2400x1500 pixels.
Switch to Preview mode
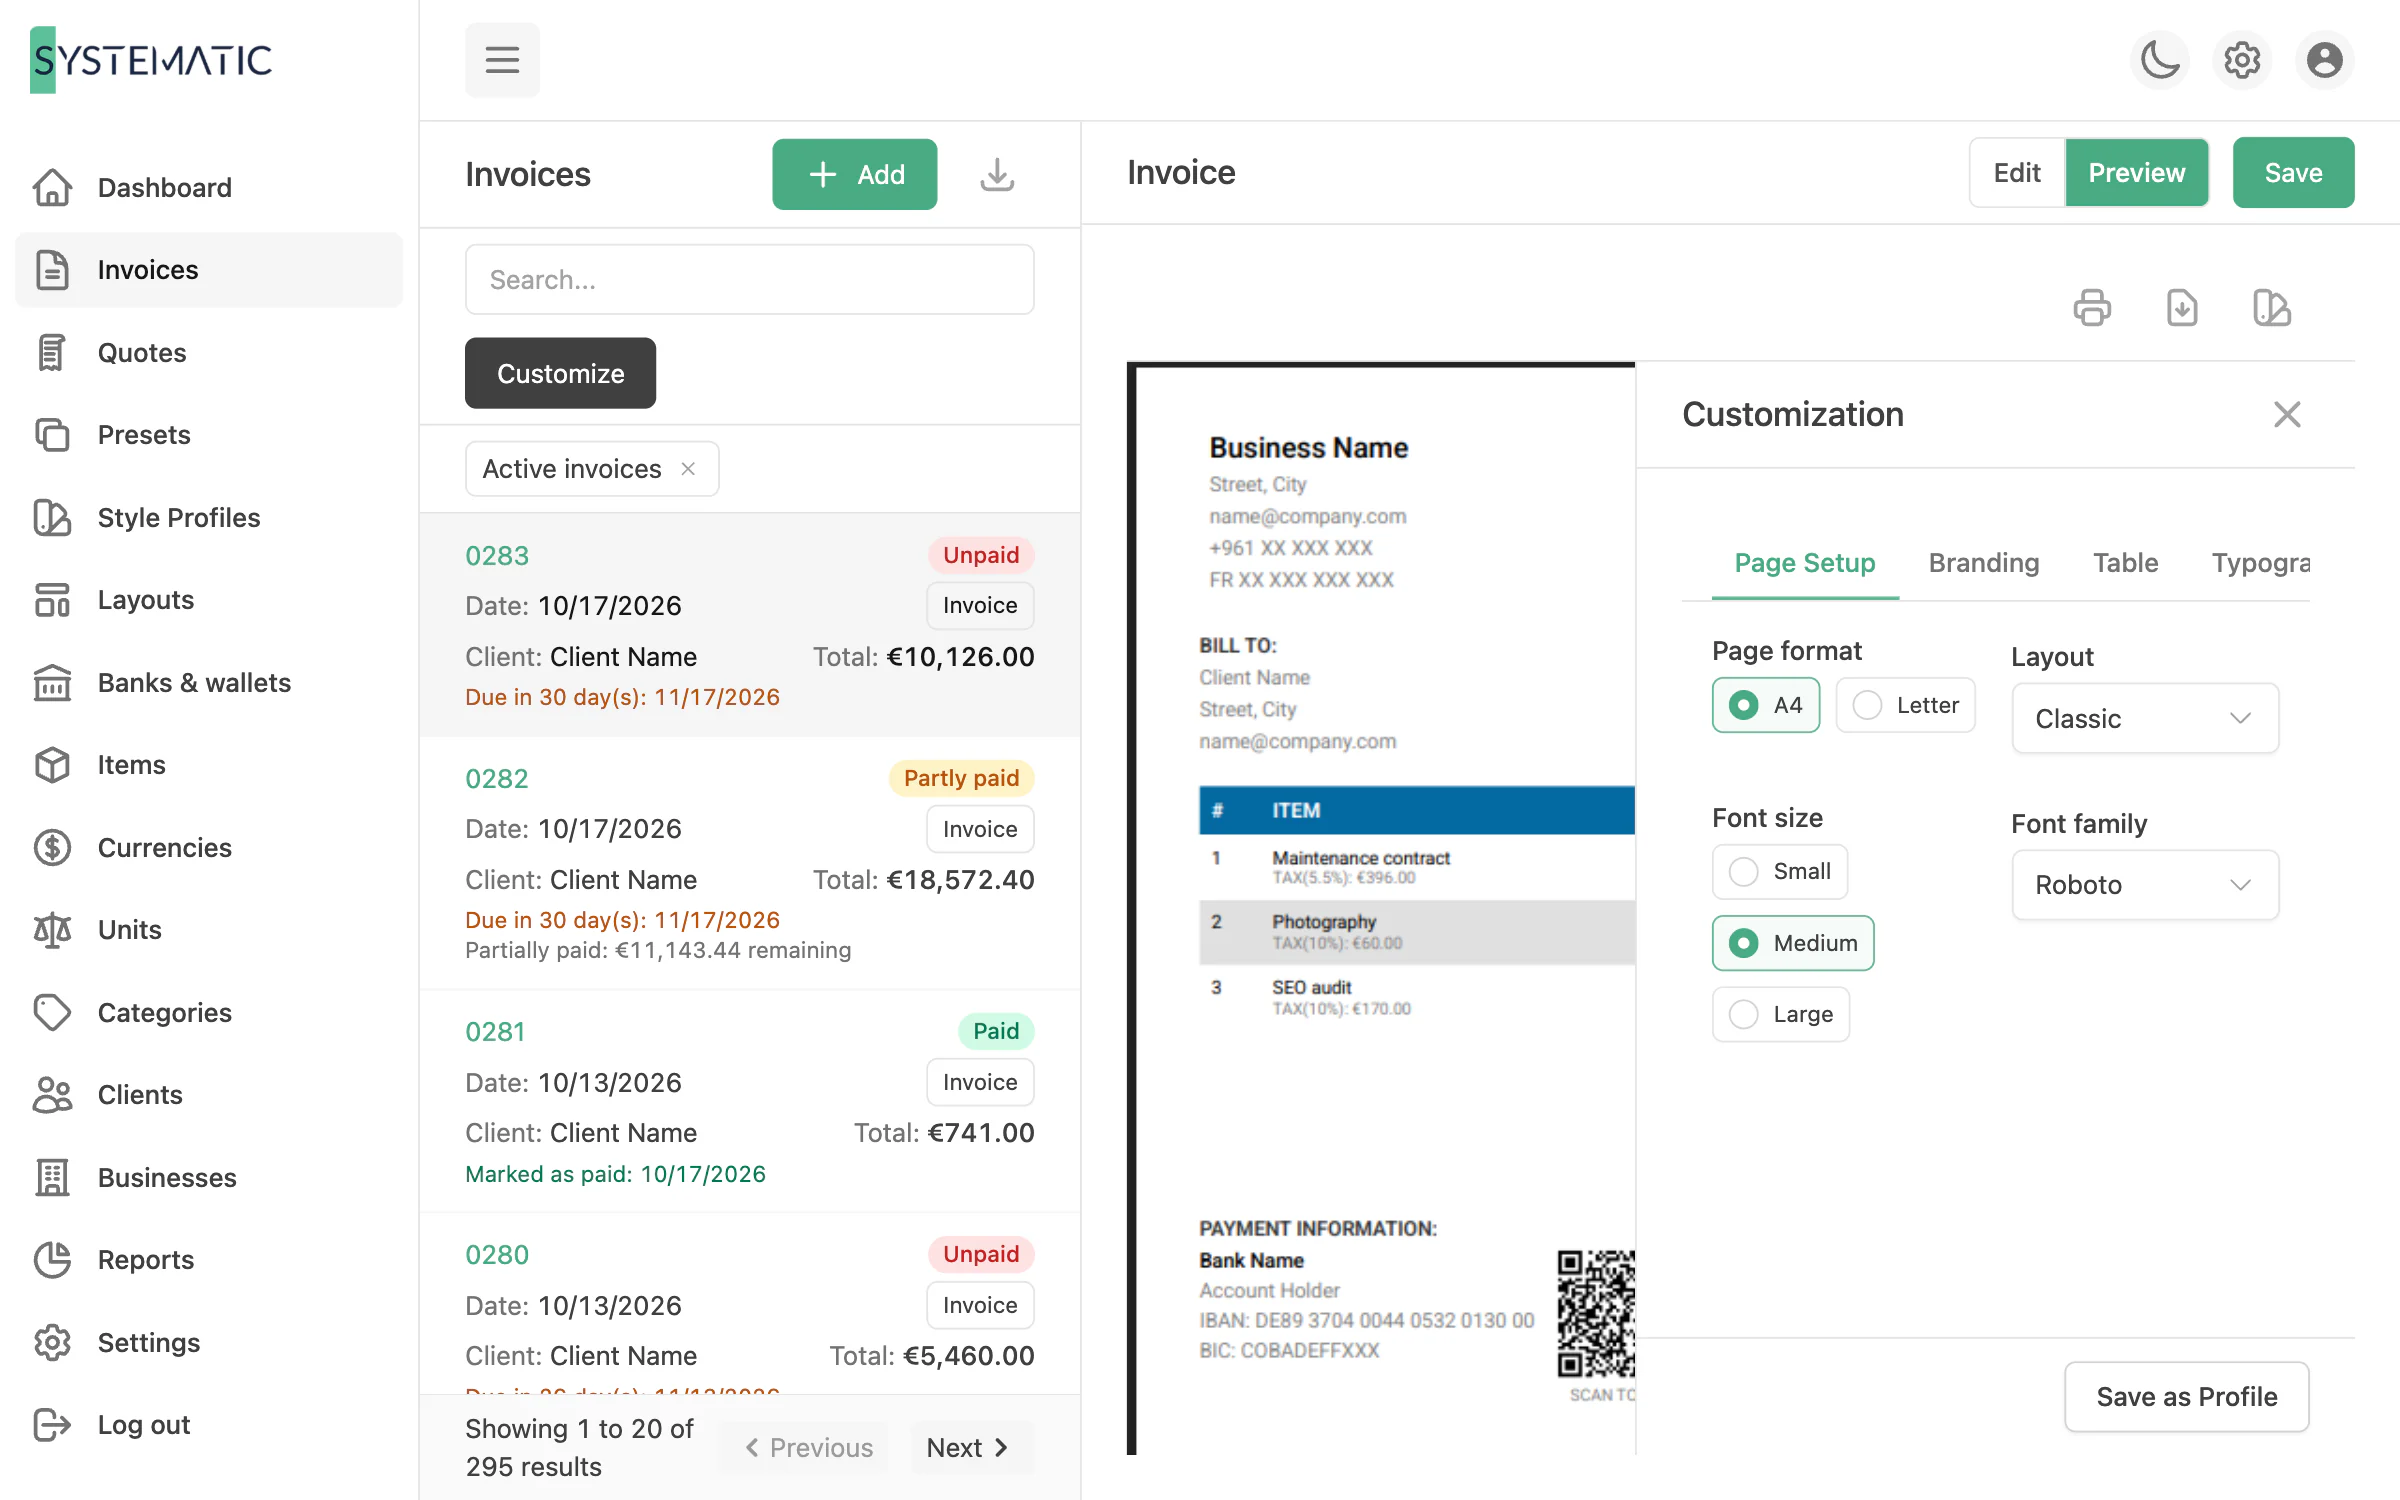coord(2137,173)
